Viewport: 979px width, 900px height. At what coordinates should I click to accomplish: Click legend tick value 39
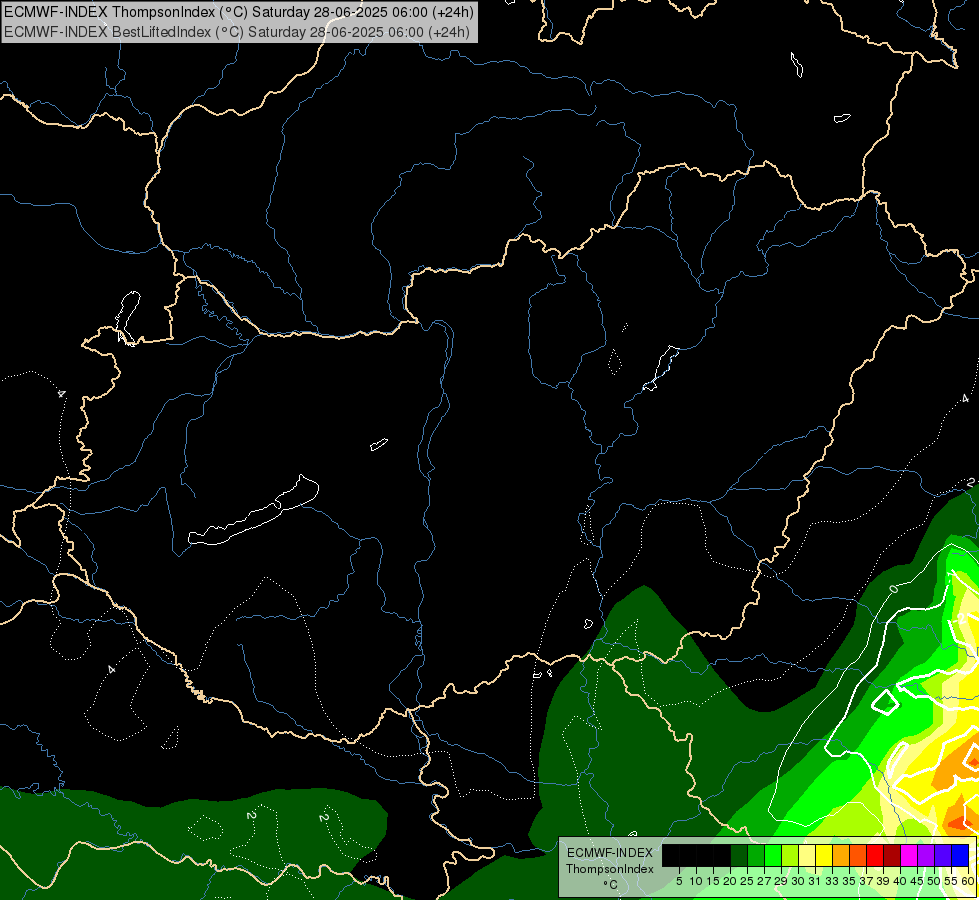883,881
